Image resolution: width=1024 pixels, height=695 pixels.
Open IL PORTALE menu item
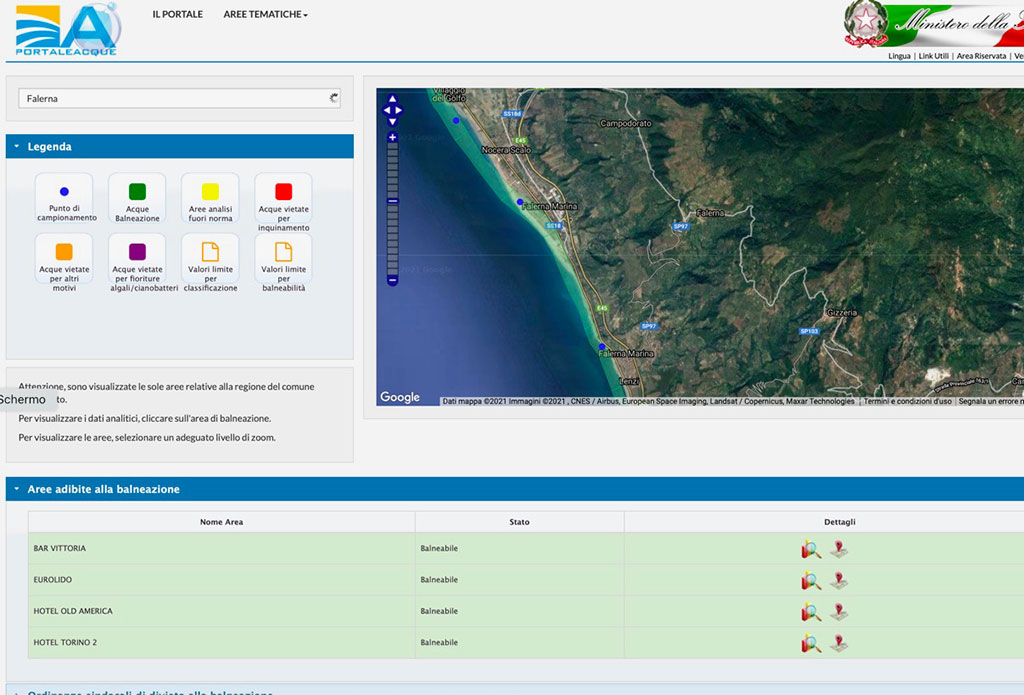click(178, 14)
